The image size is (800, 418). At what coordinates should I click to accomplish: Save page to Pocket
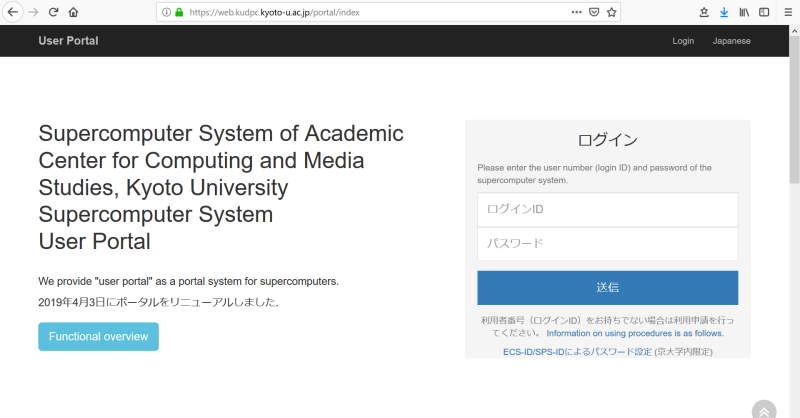click(594, 12)
